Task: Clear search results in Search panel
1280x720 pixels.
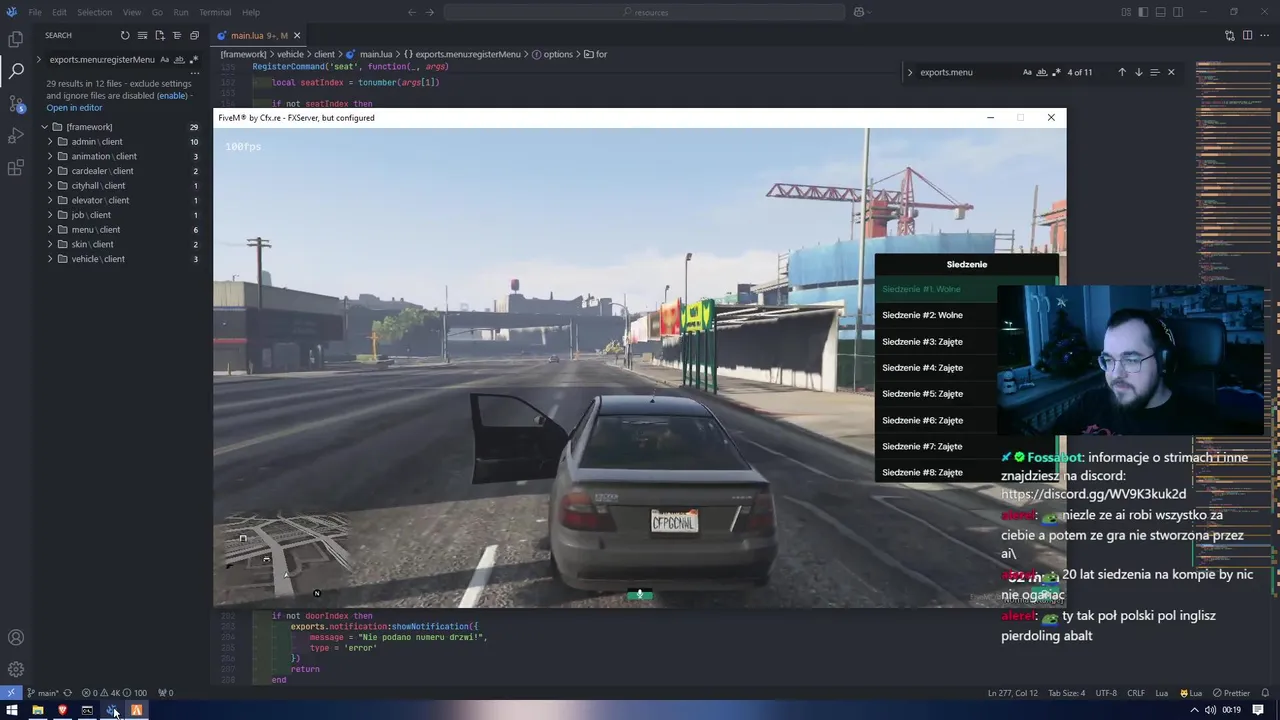Action: click(142, 35)
